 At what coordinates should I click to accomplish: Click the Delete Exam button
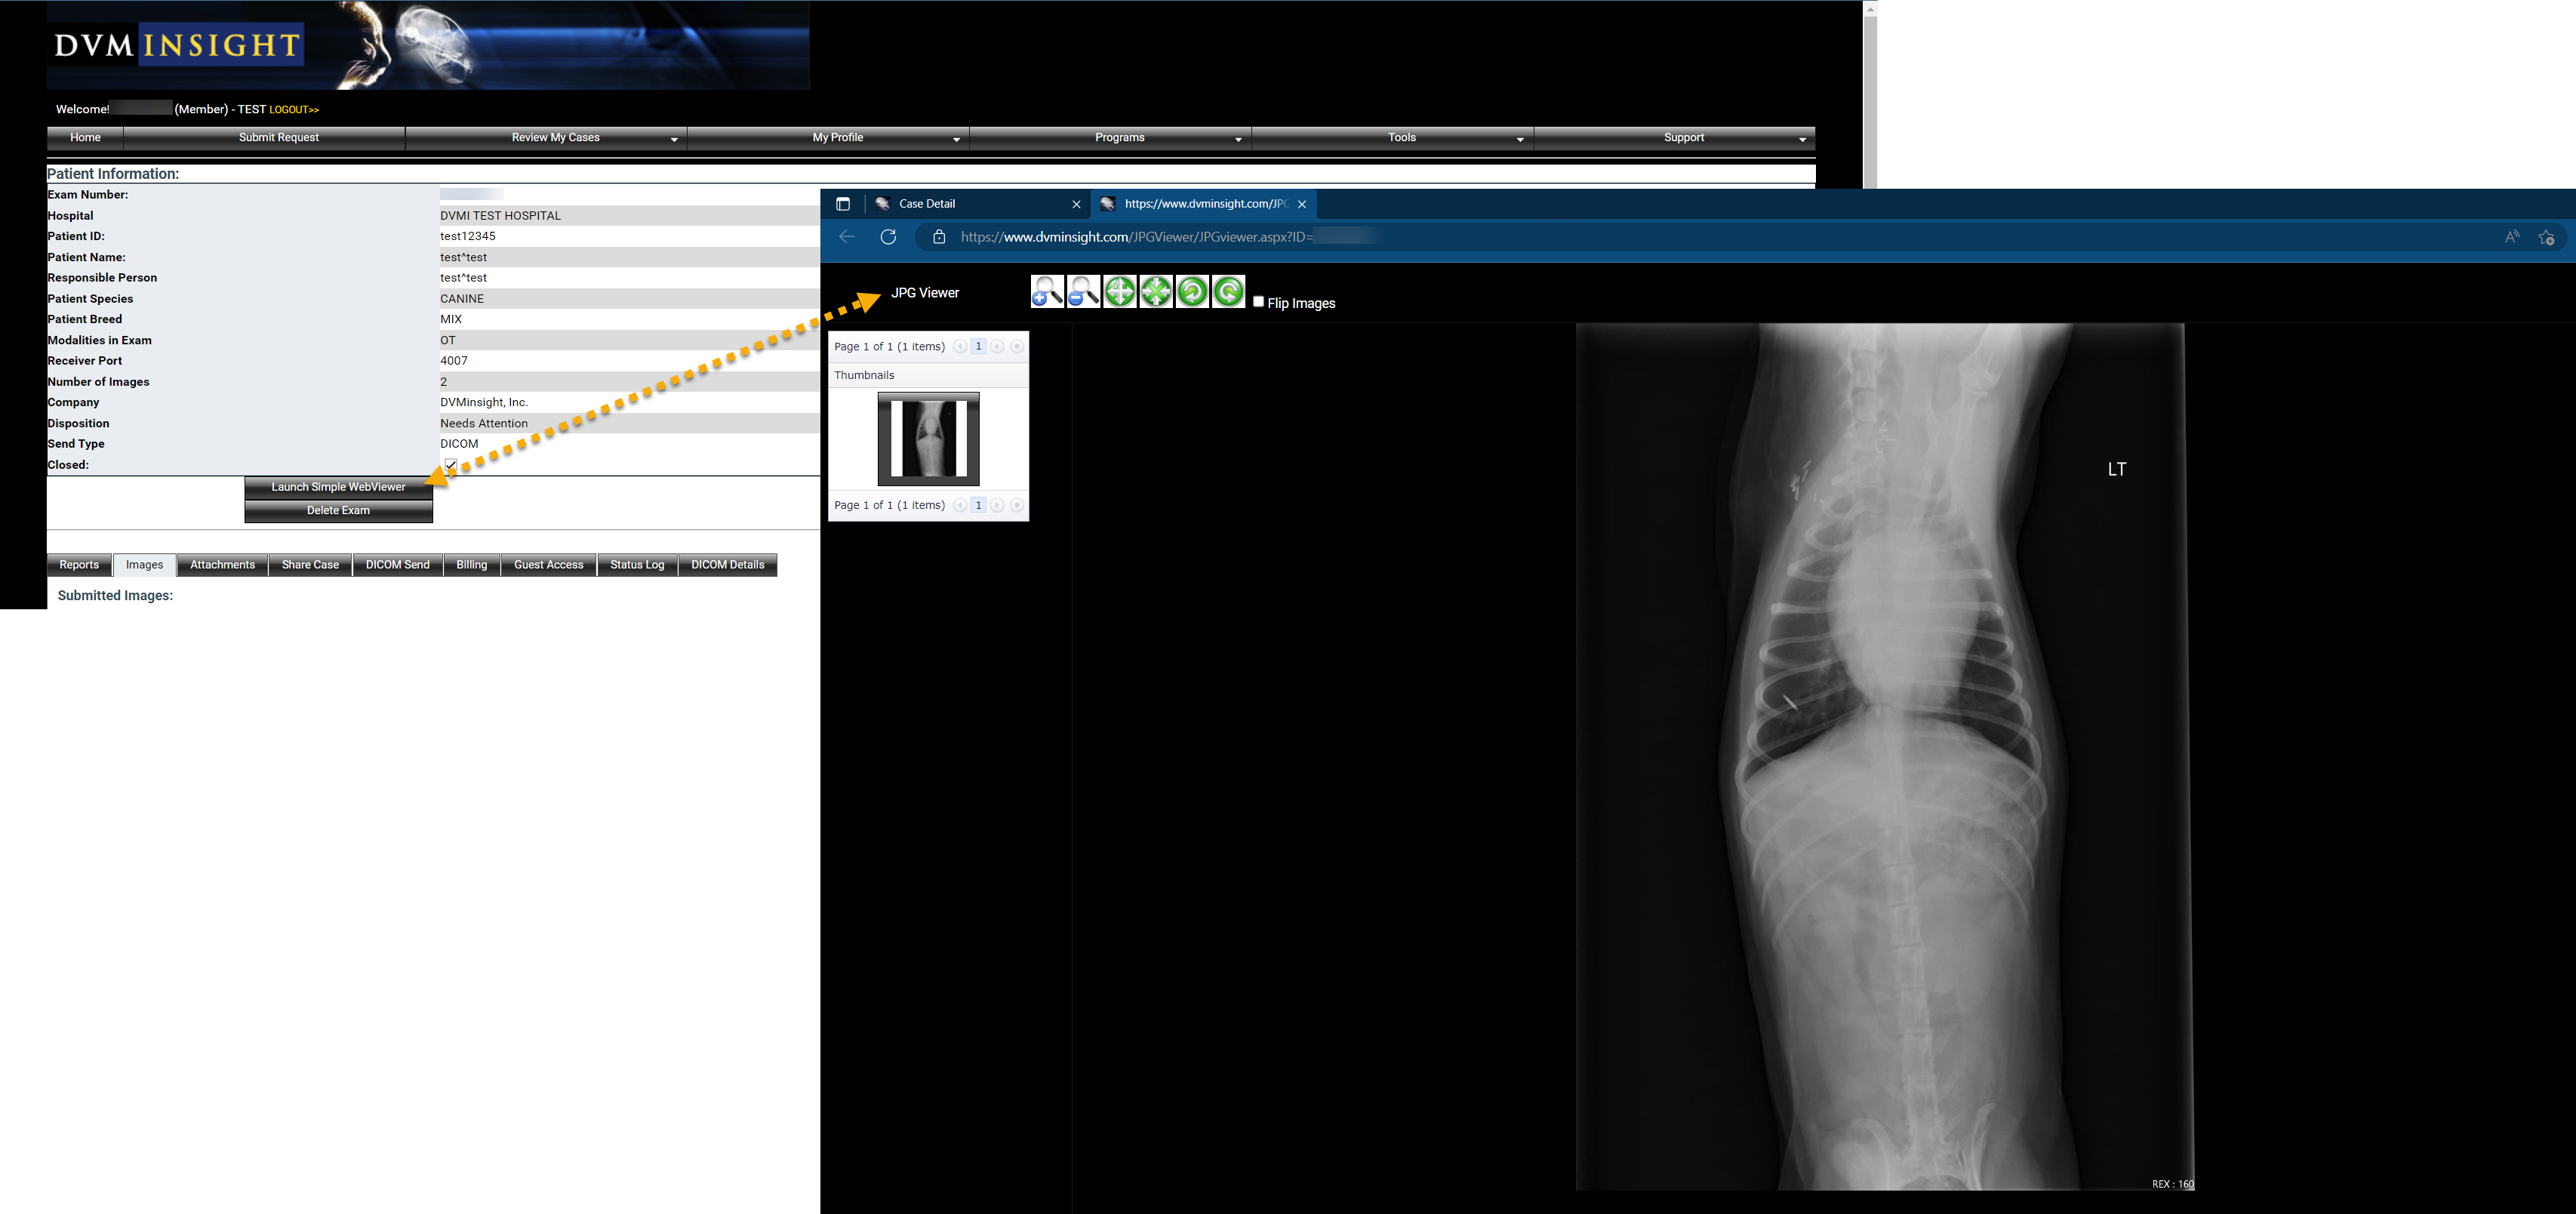tap(338, 511)
